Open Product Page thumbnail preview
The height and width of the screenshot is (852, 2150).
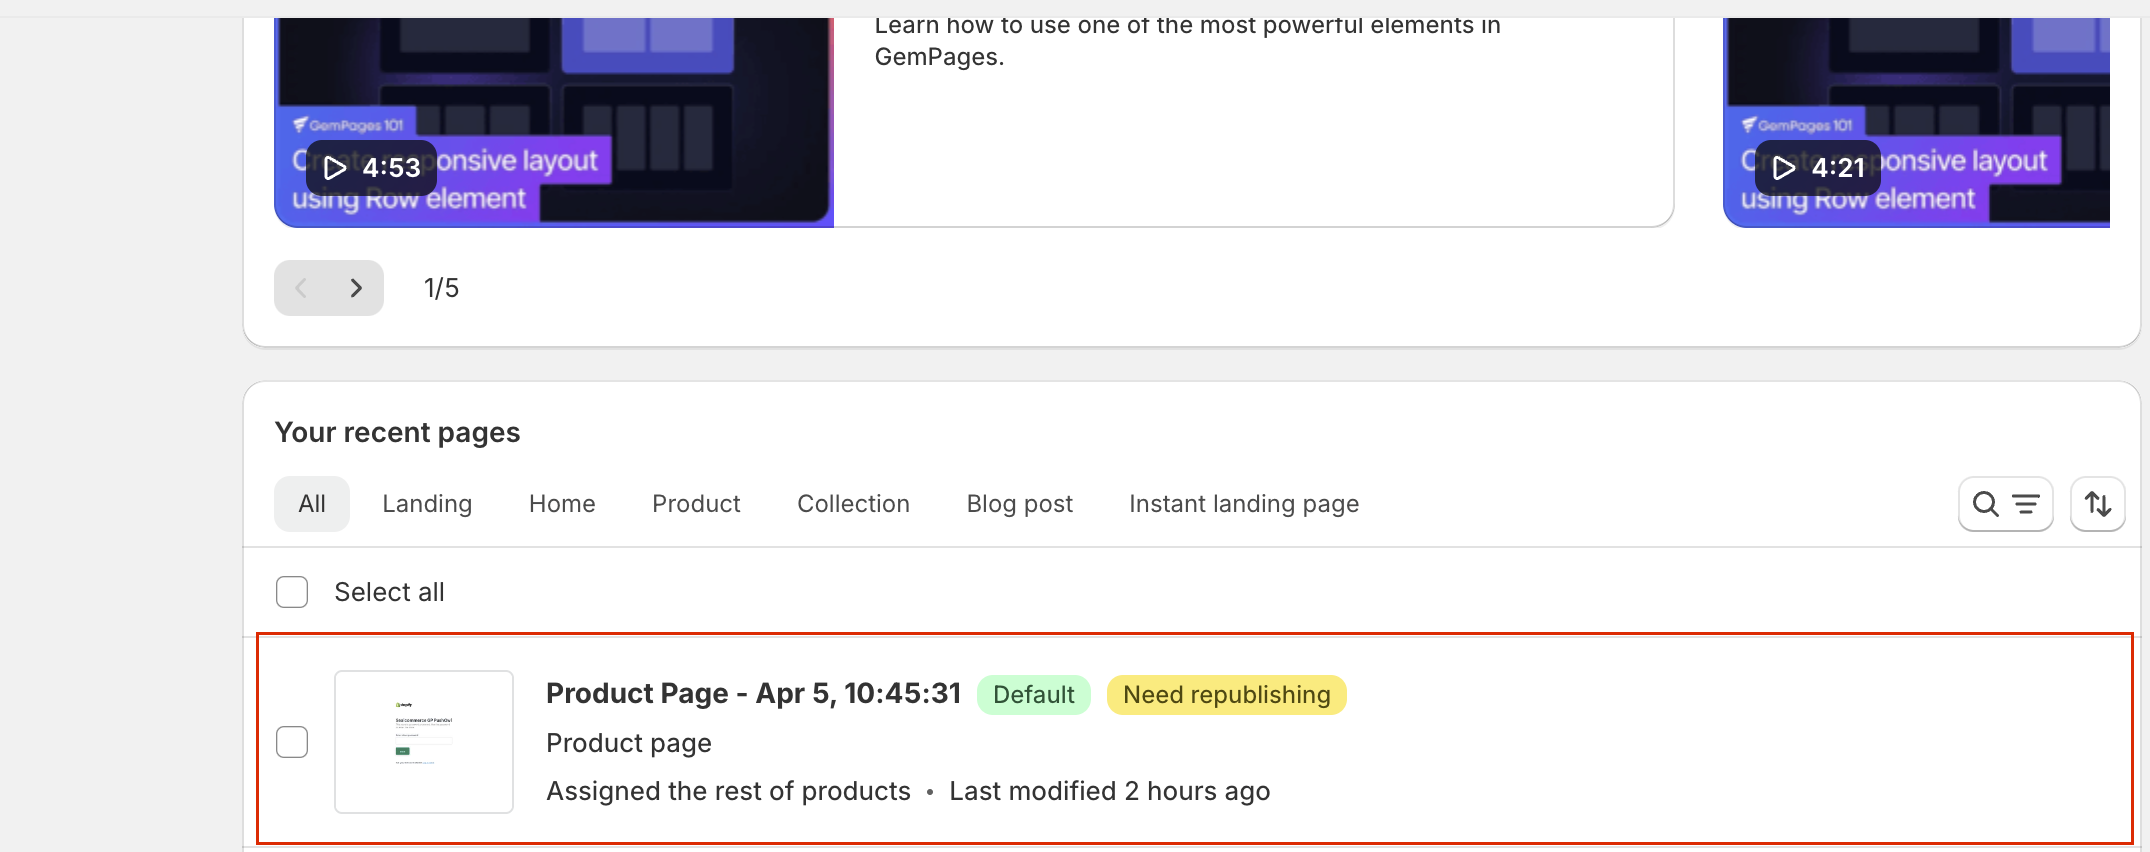tap(424, 742)
